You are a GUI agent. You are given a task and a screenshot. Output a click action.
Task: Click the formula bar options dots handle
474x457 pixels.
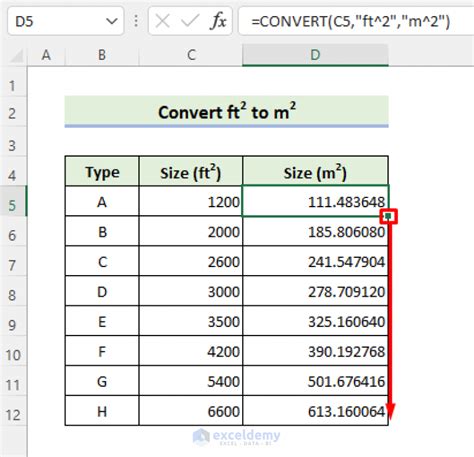click(136, 21)
